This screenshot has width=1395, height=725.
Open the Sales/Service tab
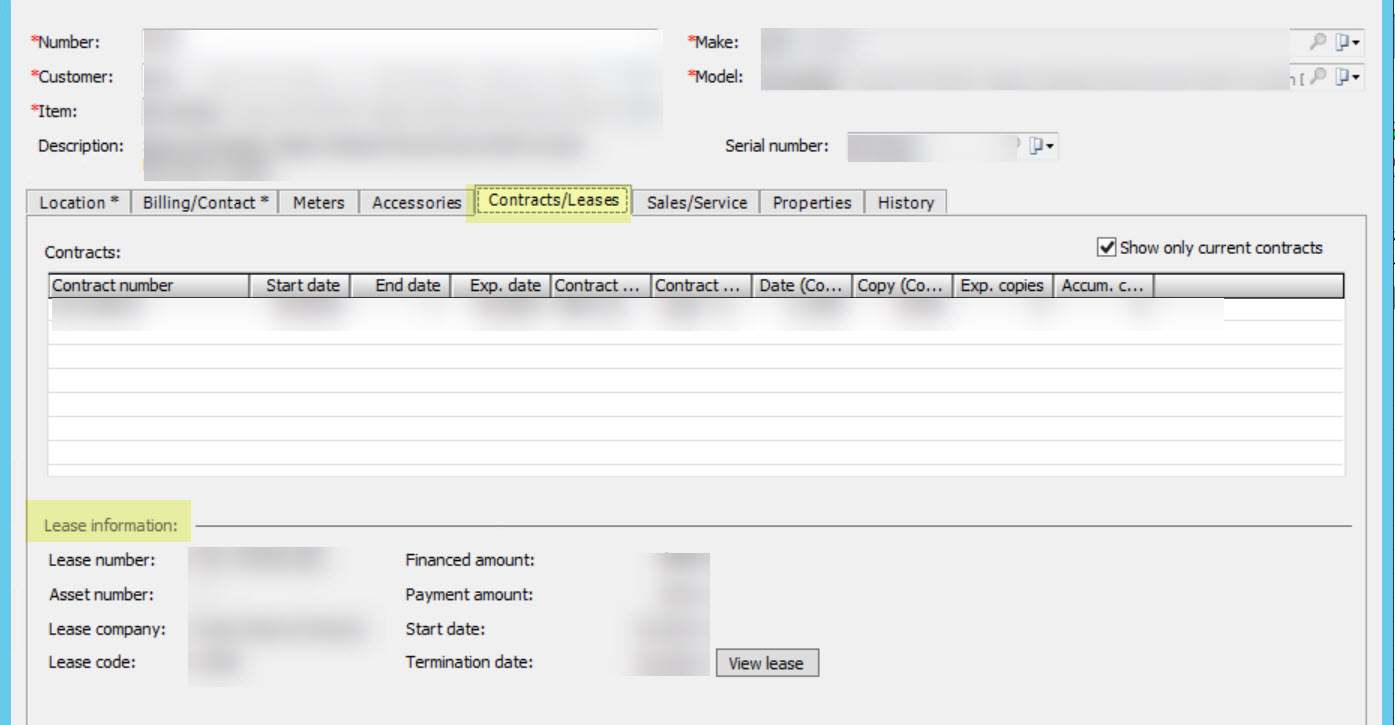pyautogui.click(x=697, y=202)
